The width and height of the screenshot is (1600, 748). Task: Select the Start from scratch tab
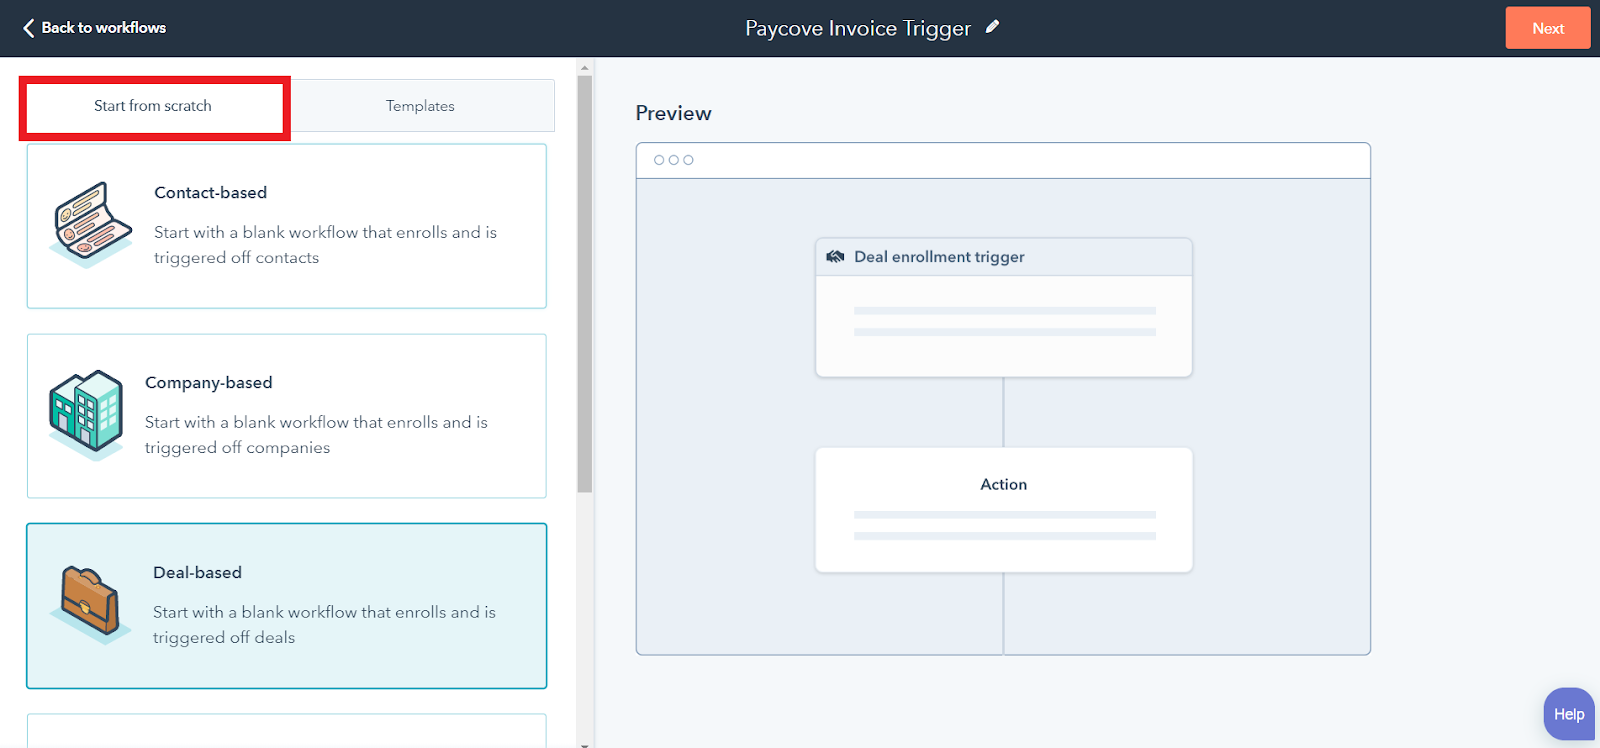point(153,106)
